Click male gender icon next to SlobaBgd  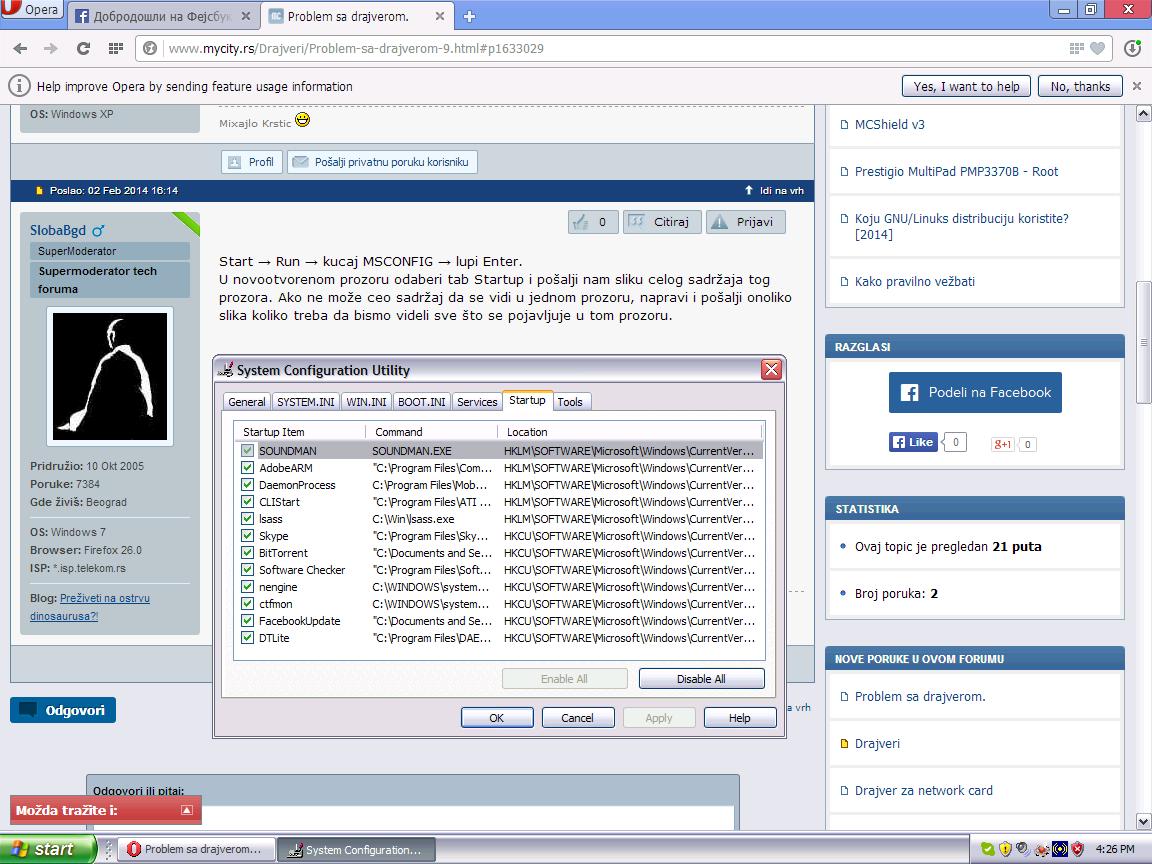[98, 231]
